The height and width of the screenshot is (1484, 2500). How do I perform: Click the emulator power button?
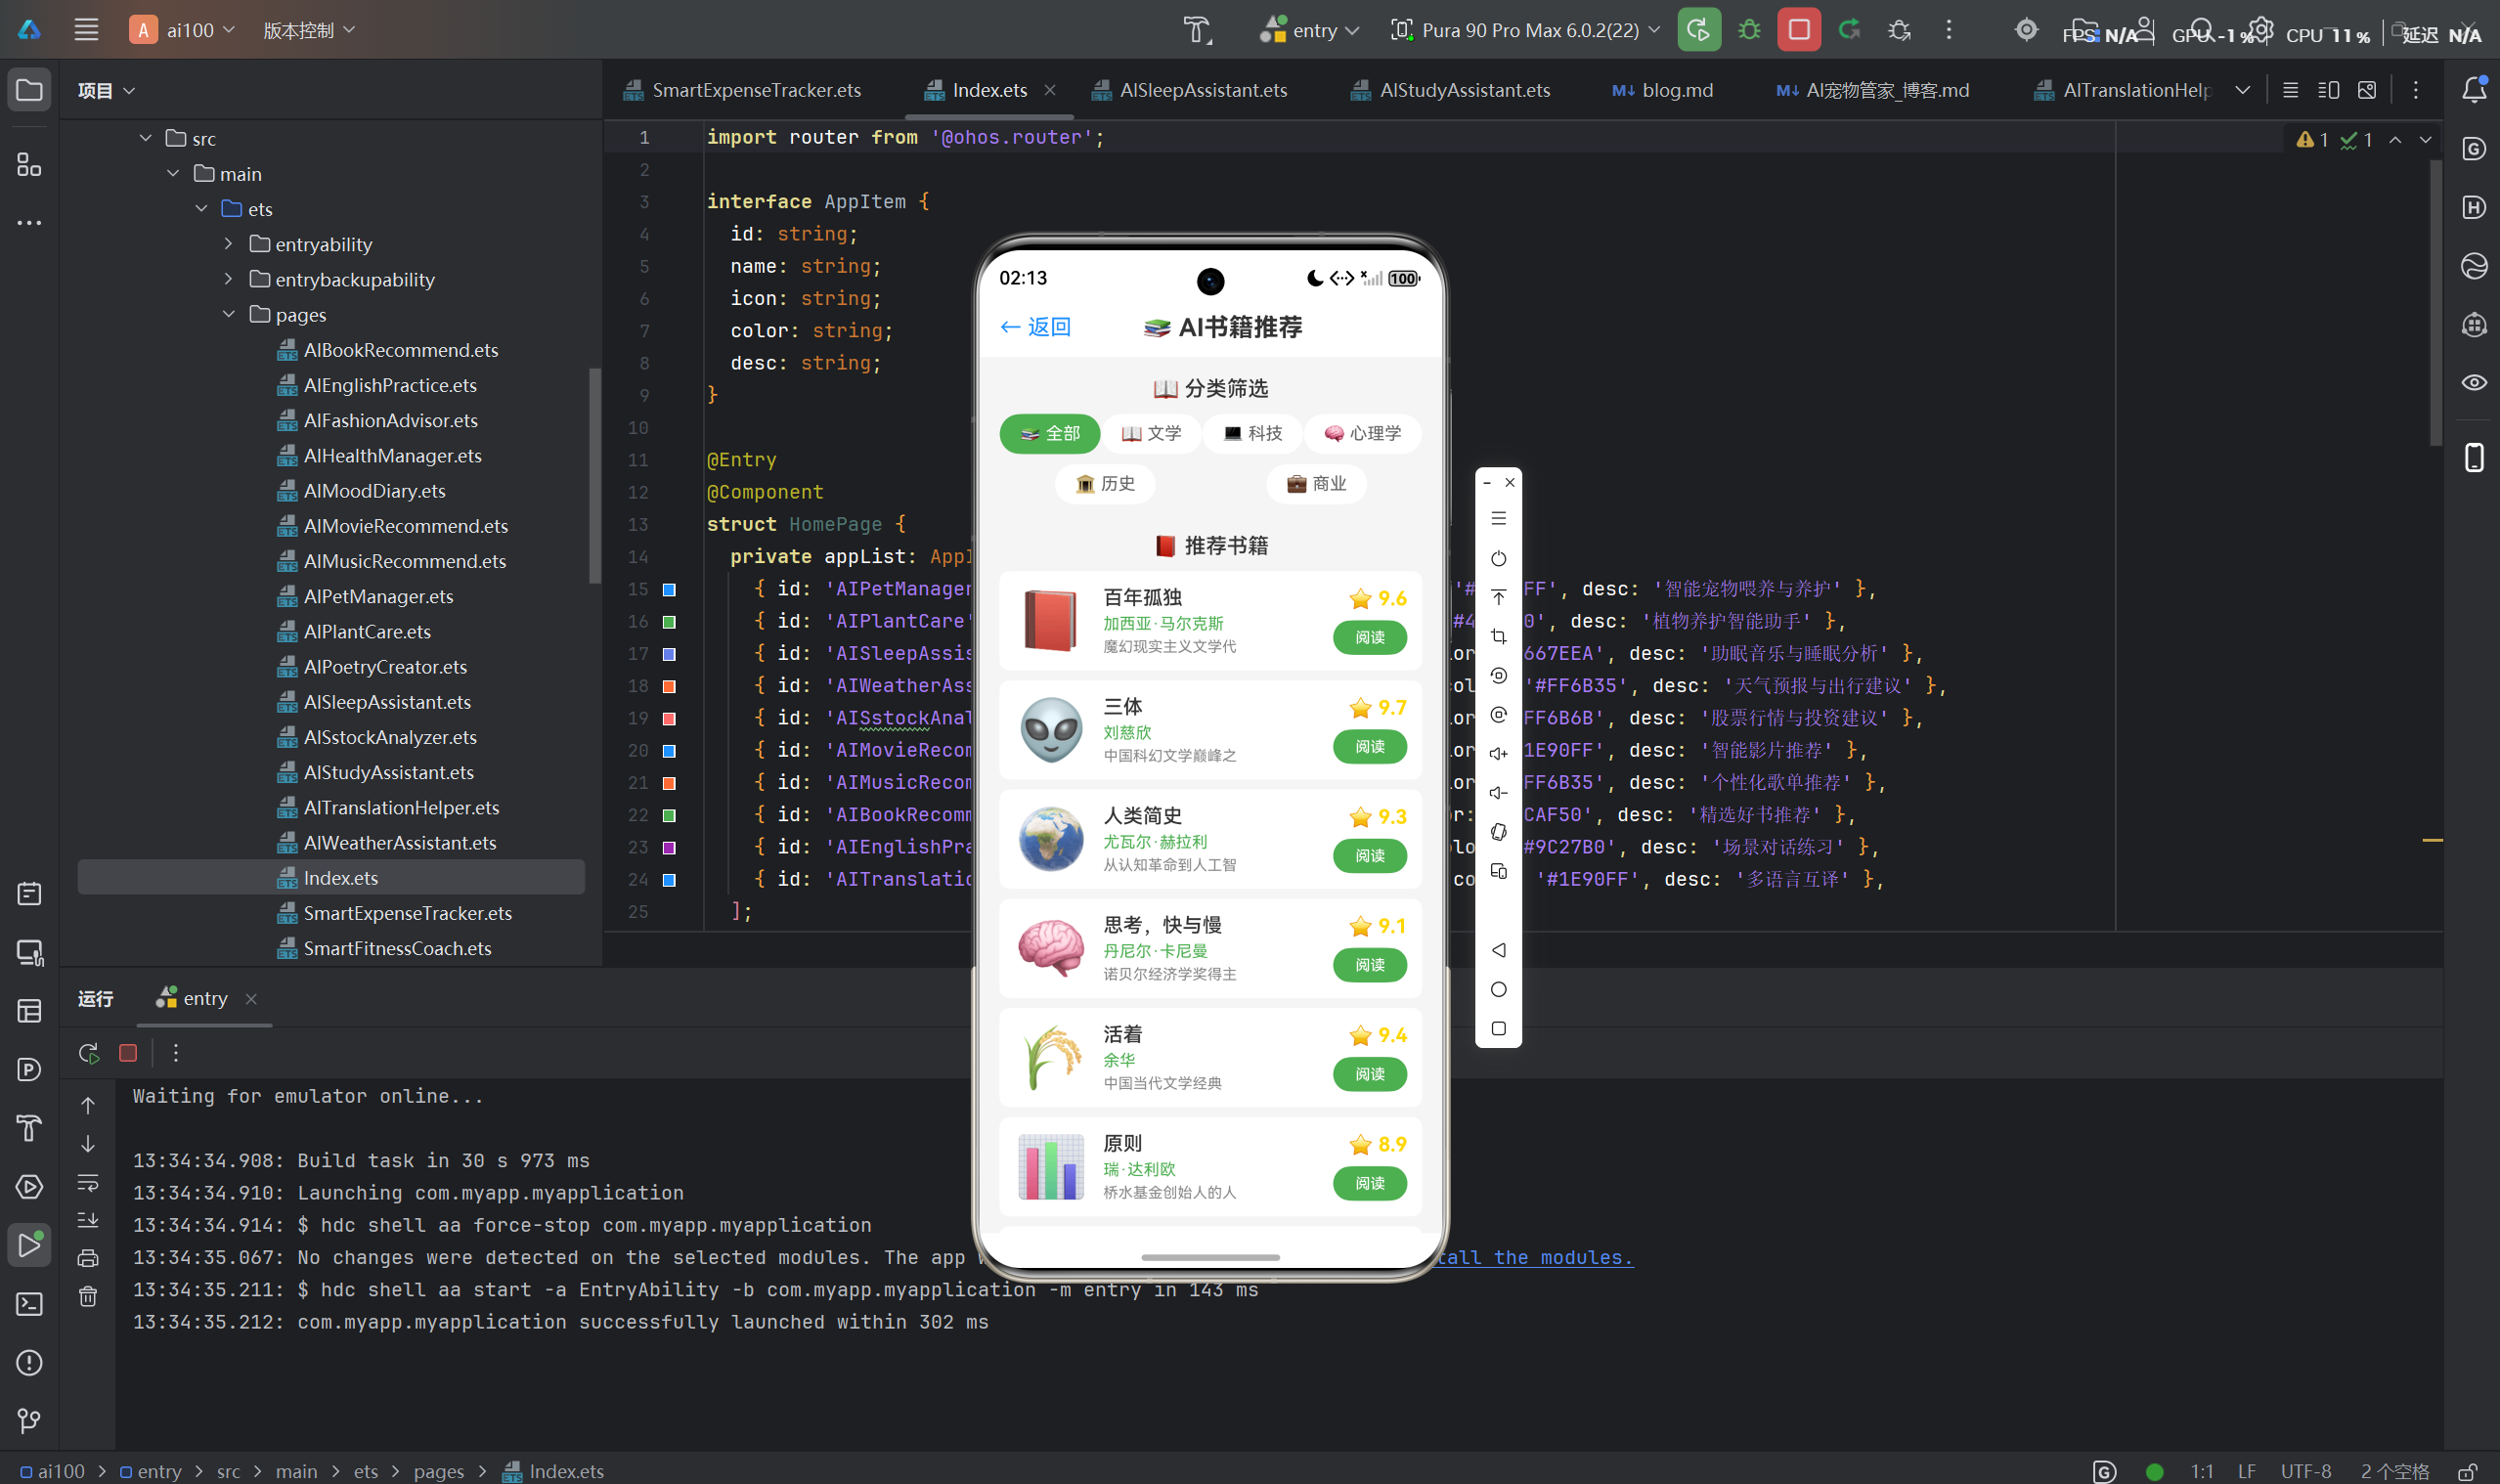(x=1498, y=558)
